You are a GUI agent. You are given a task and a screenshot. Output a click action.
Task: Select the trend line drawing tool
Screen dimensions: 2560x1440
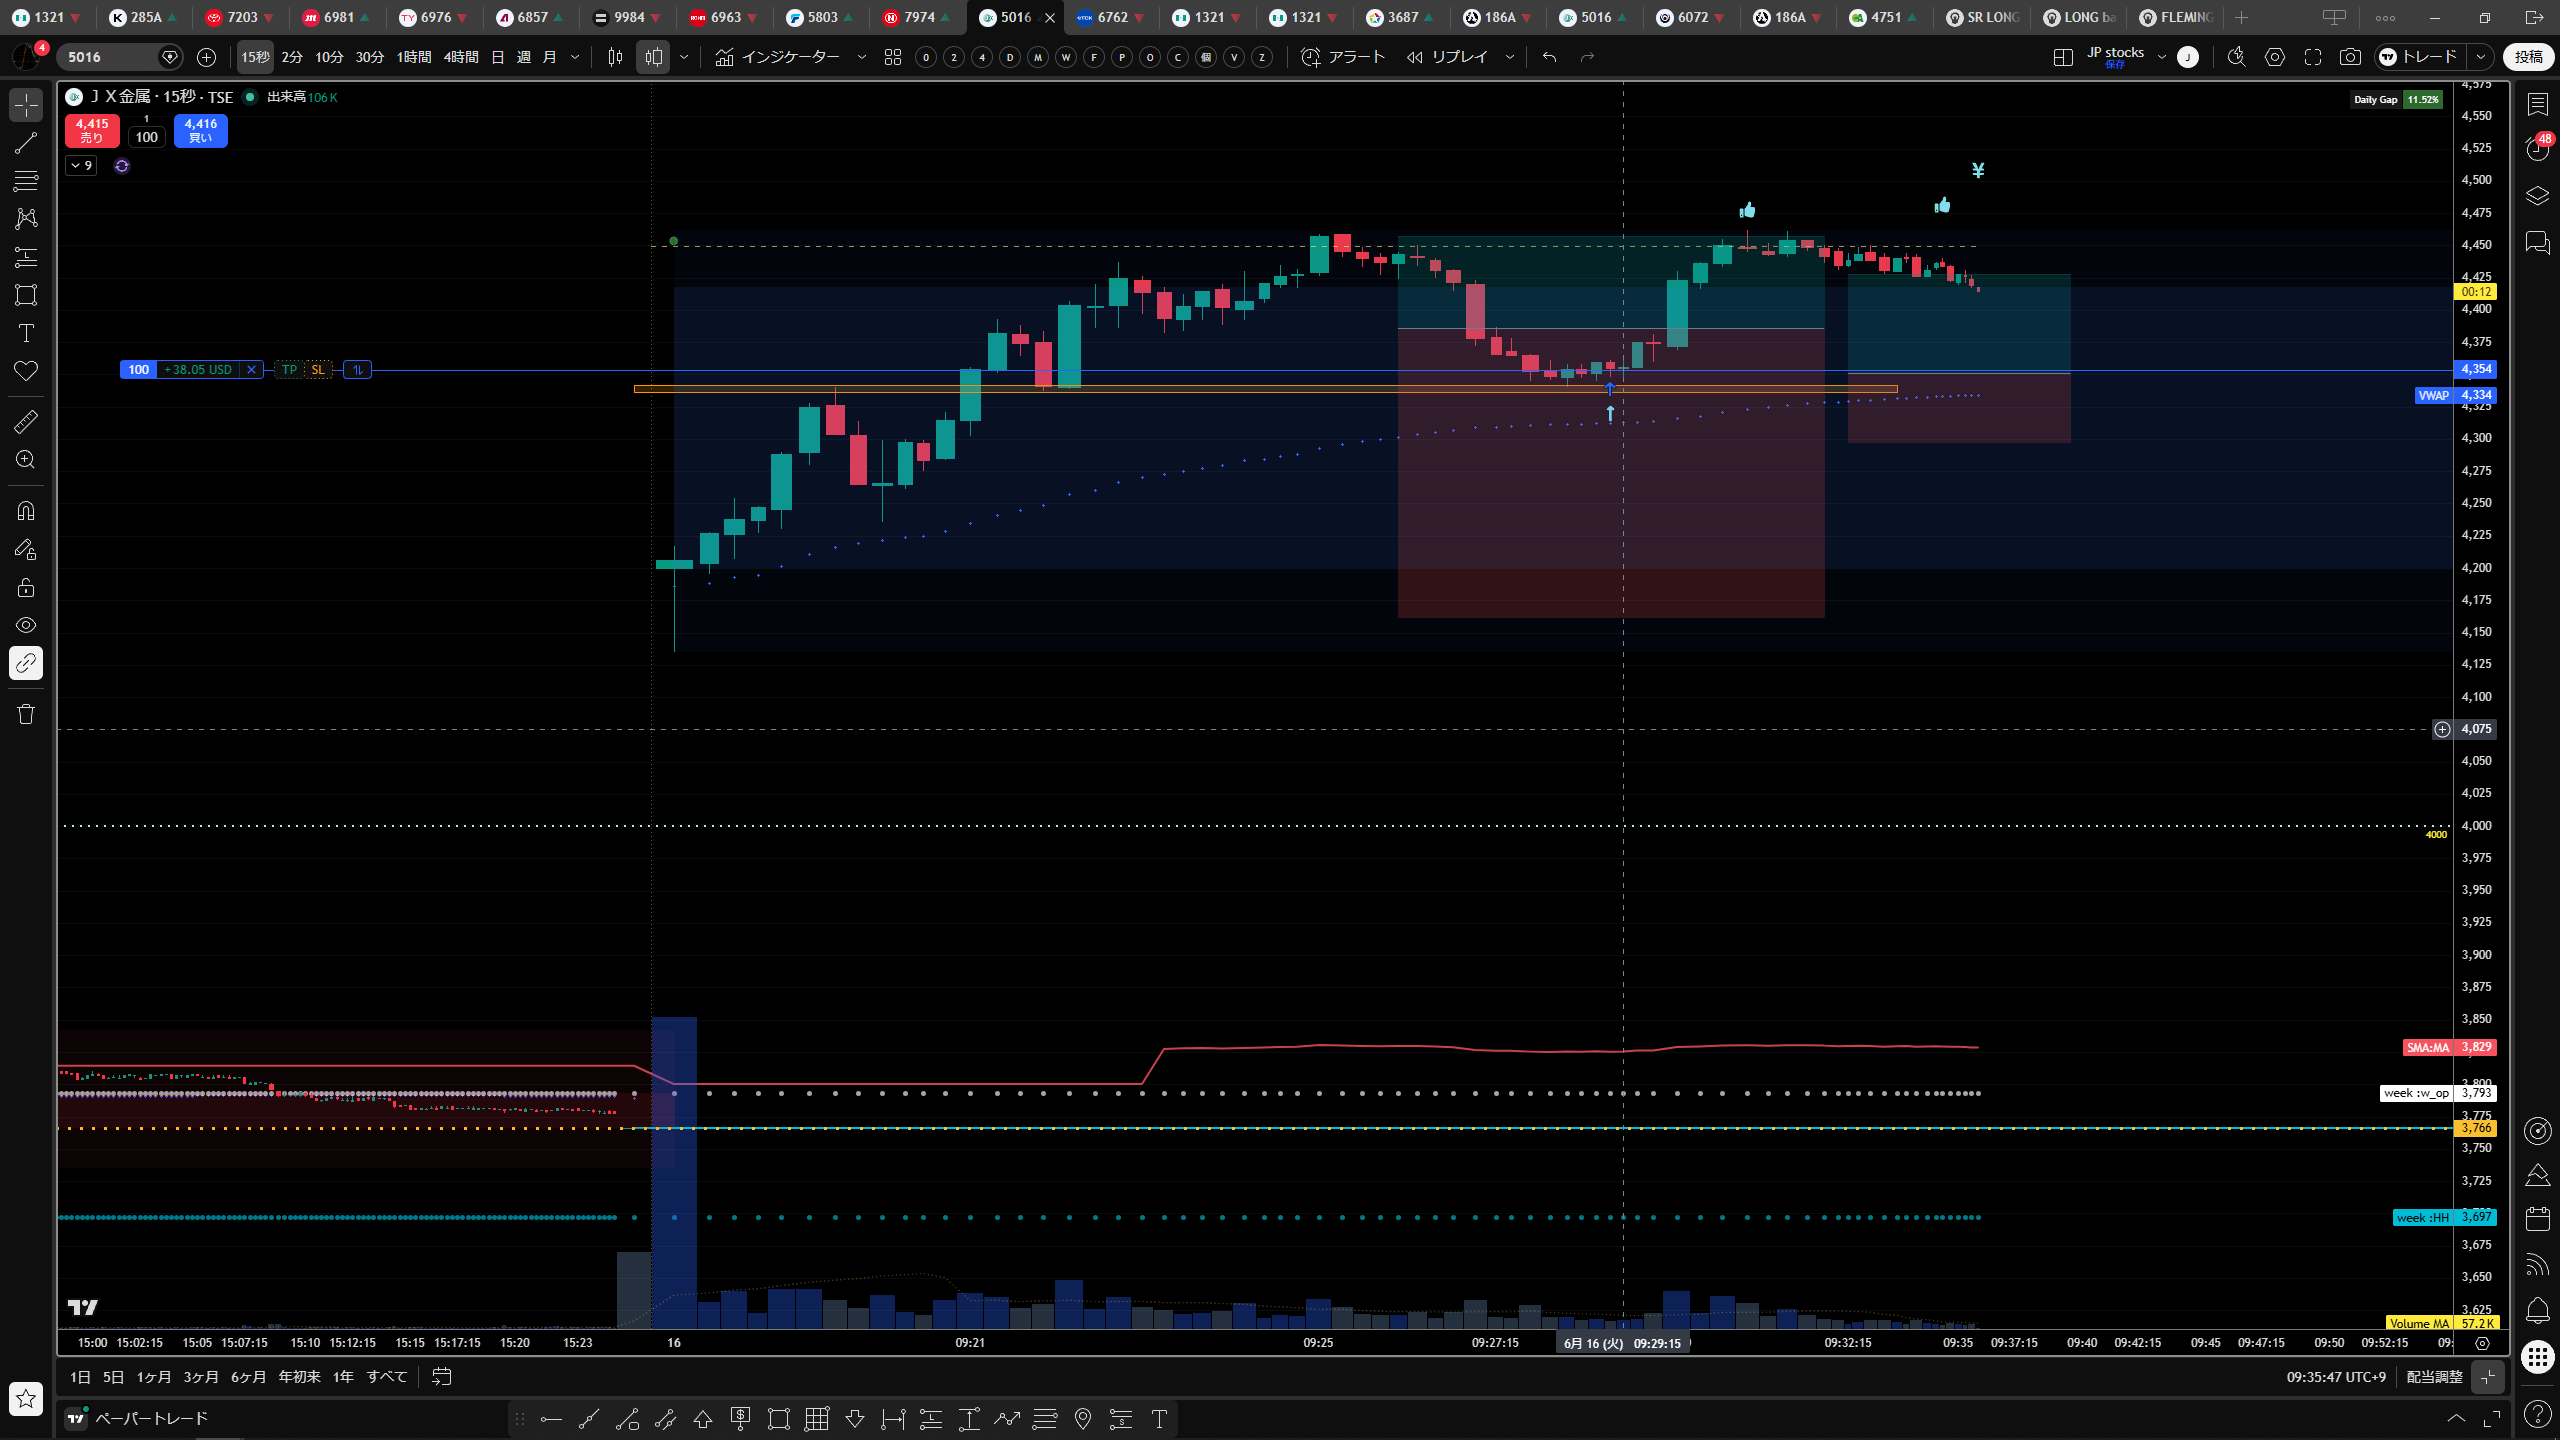click(26, 143)
